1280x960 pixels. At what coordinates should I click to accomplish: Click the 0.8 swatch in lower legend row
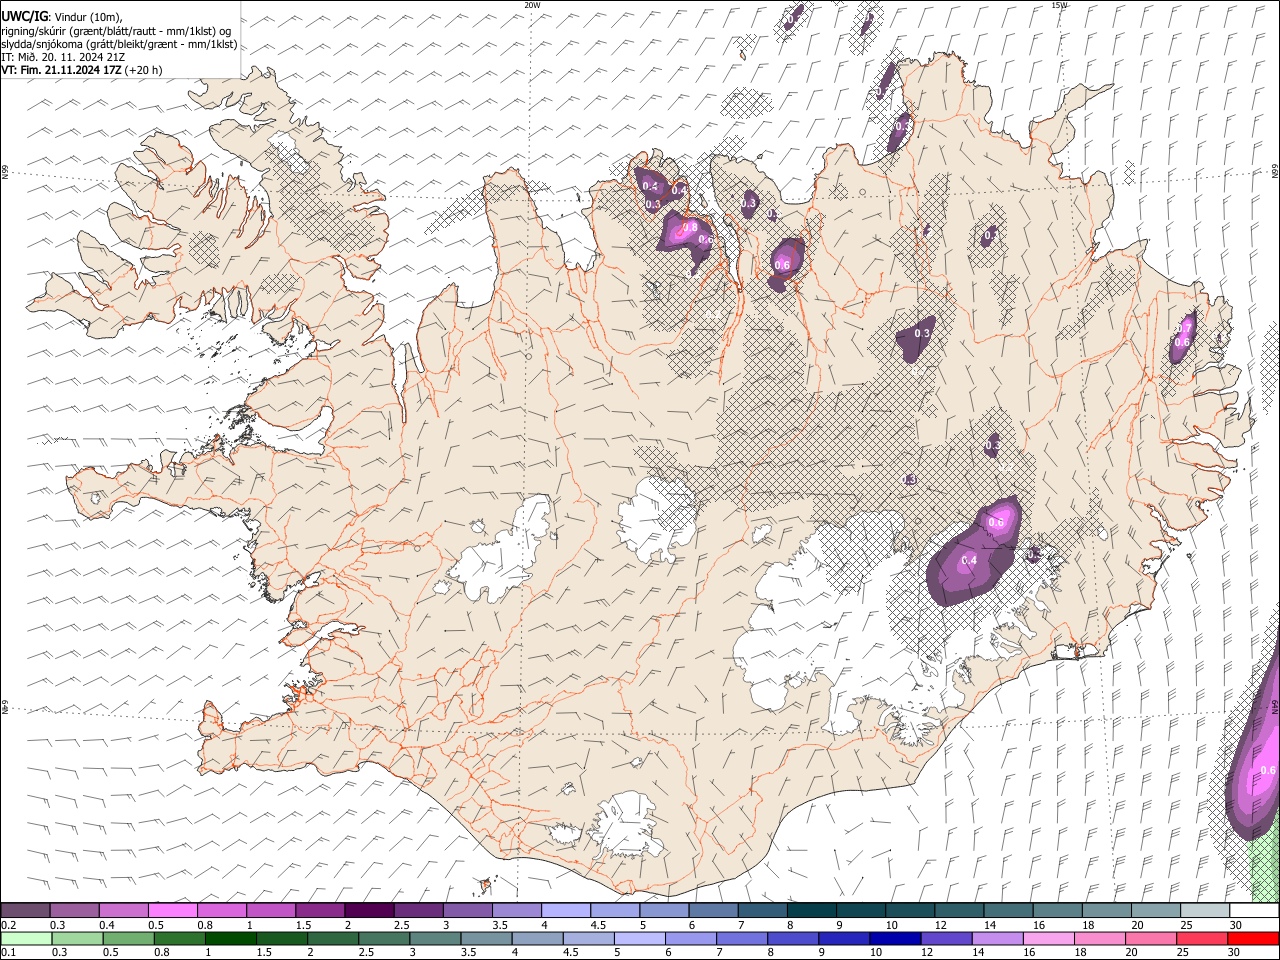point(180,938)
